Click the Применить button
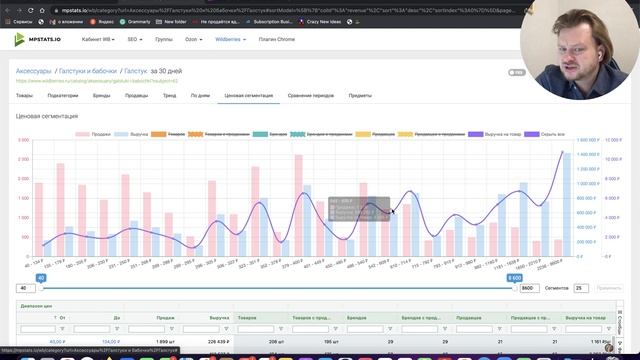Viewport: 640px width, 360px height. pyautogui.click(x=609, y=288)
